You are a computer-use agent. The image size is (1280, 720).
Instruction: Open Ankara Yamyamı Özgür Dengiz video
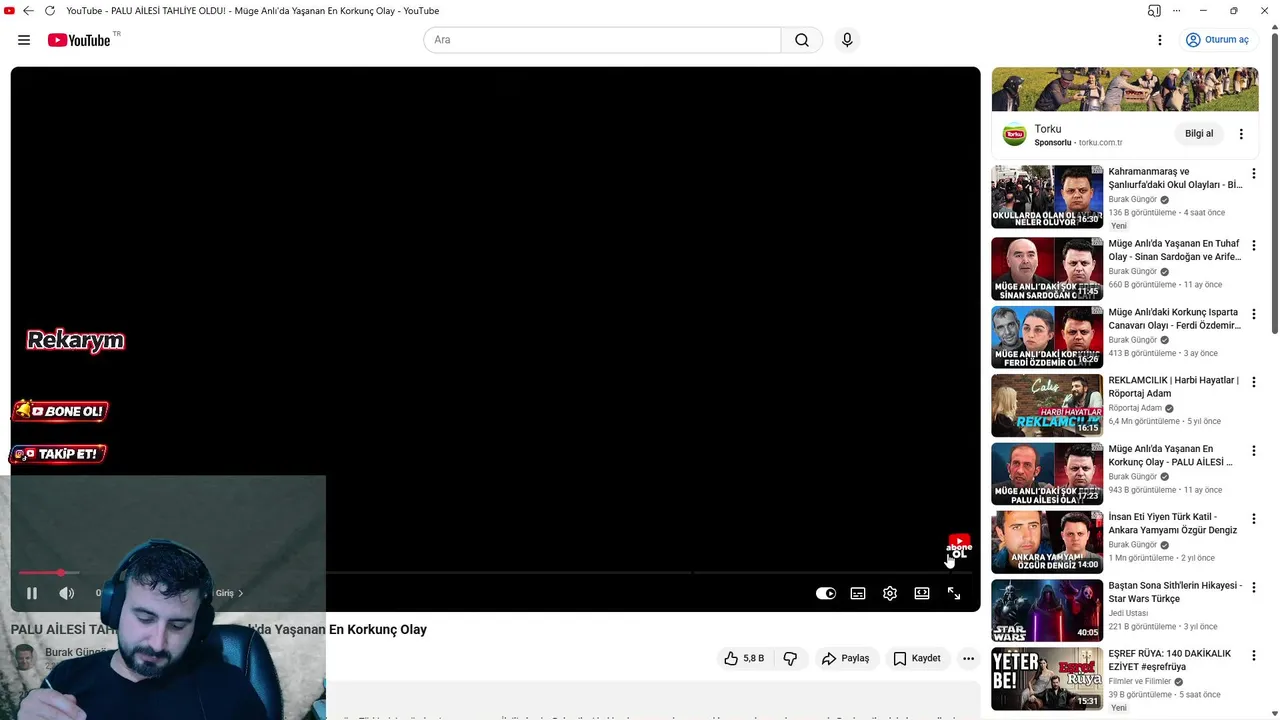(1173, 524)
